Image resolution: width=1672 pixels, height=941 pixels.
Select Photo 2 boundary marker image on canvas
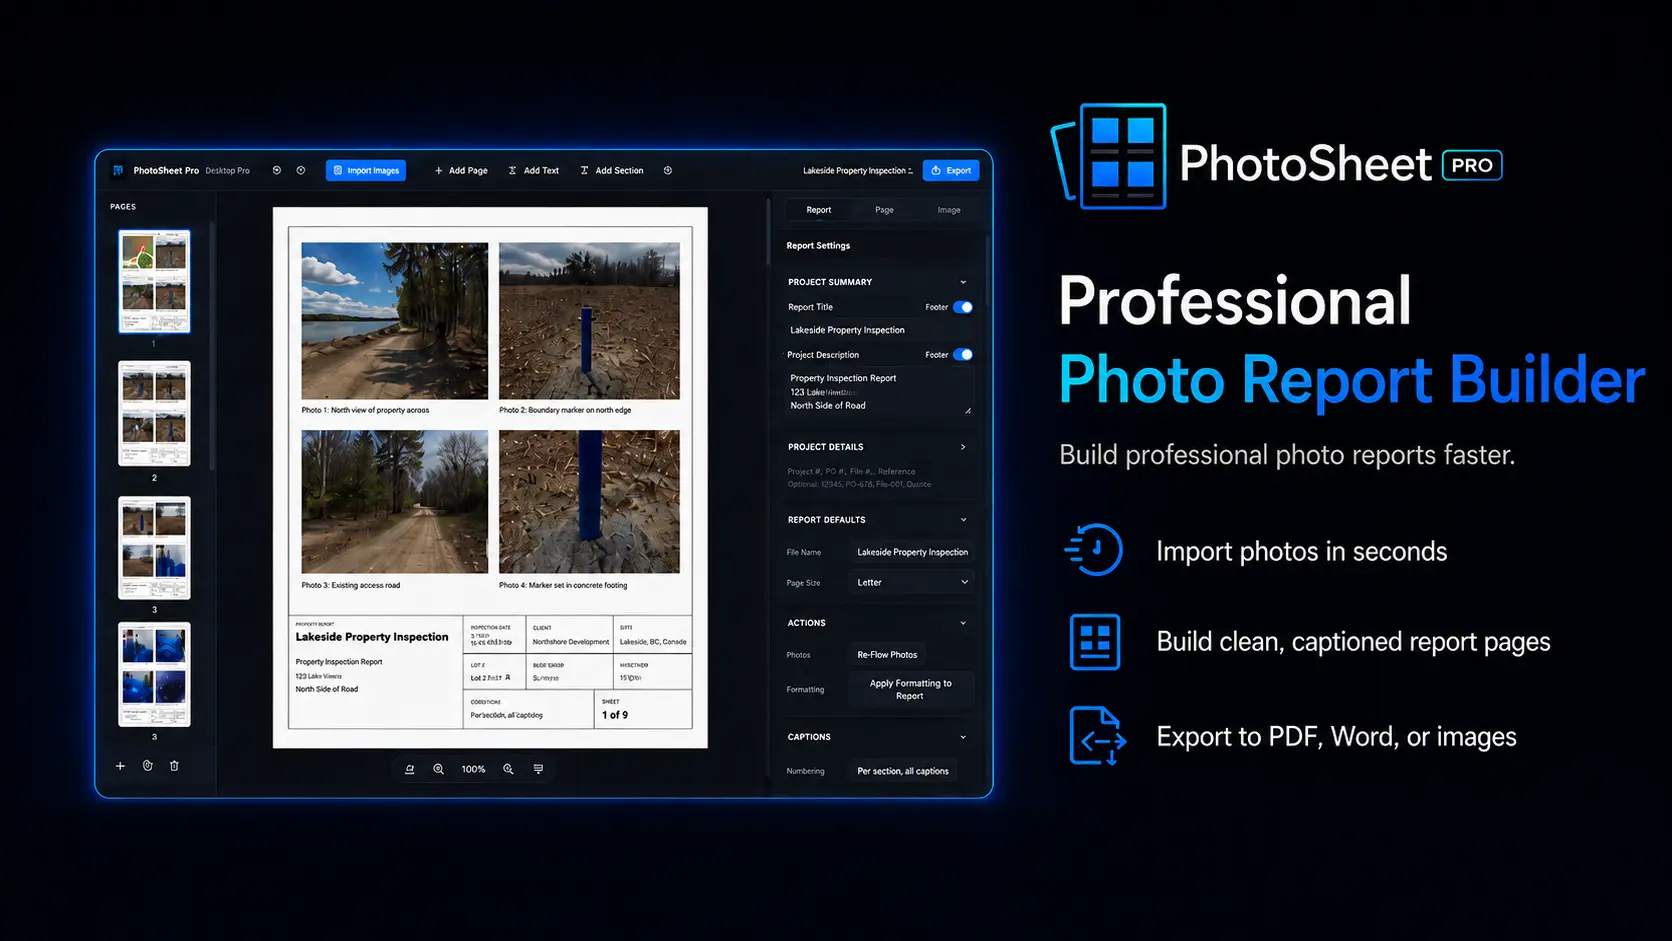589,321
